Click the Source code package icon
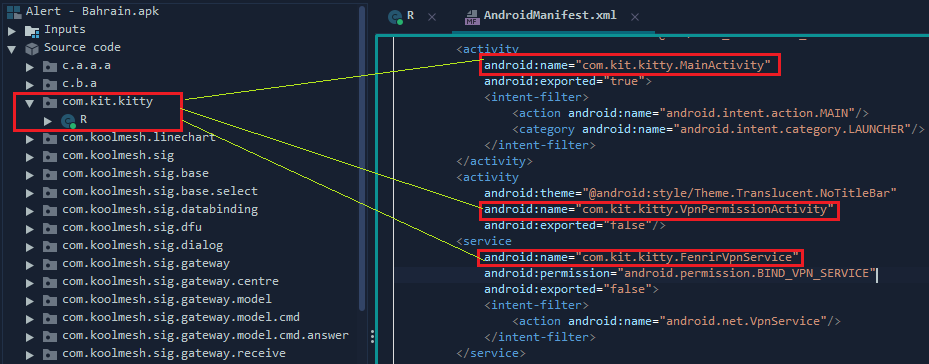 click(31, 48)
